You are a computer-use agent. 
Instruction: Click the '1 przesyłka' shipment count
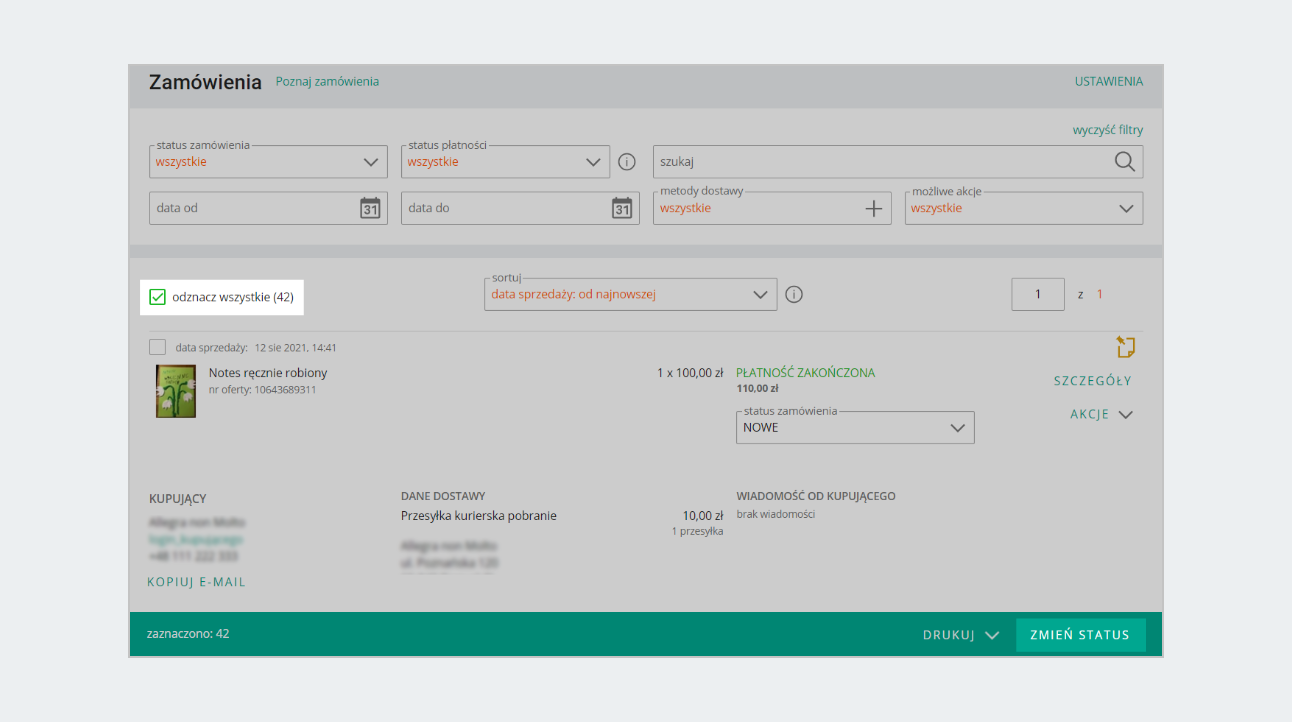click(698, 531)
